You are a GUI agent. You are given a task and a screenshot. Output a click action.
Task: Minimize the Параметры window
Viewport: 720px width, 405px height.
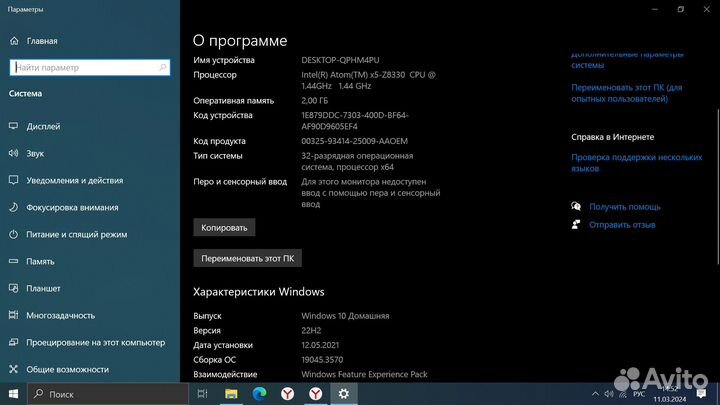(x=655, y=9)
